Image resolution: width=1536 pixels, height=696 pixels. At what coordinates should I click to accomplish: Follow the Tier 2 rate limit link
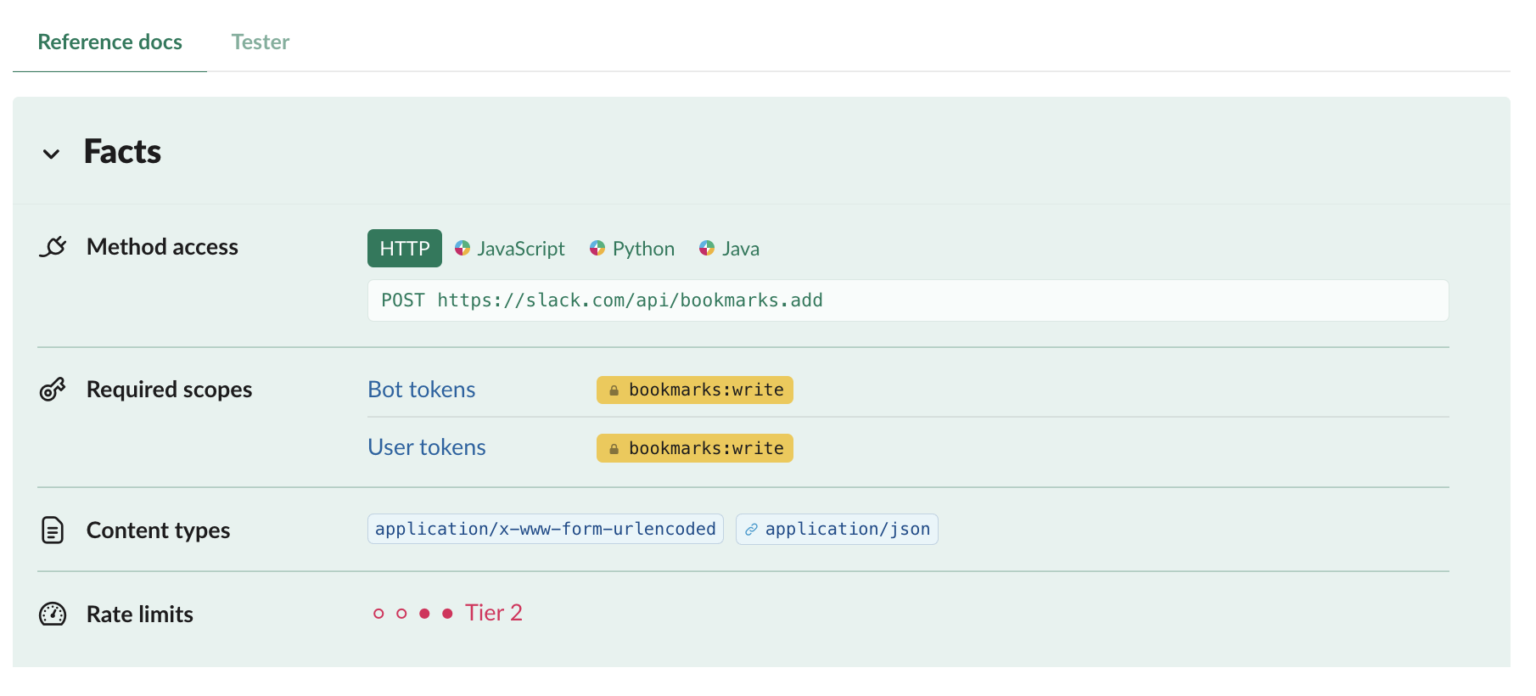pyautogui.click(x=493, y=612)
